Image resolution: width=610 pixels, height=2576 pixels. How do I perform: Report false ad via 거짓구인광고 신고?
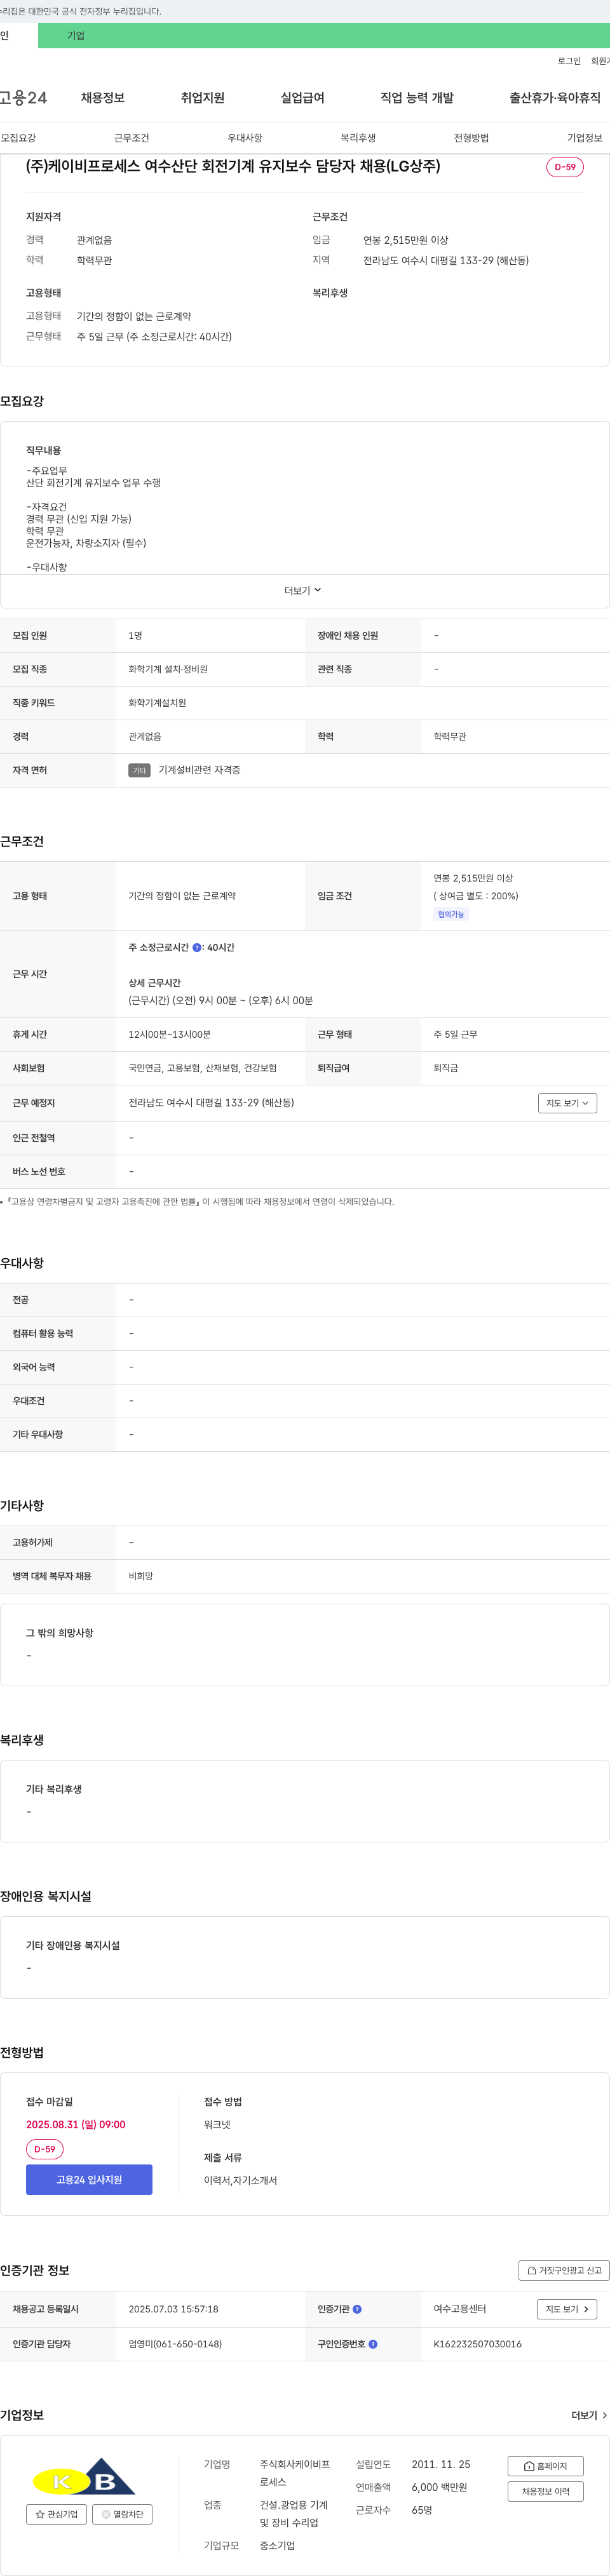[564, 2270]
